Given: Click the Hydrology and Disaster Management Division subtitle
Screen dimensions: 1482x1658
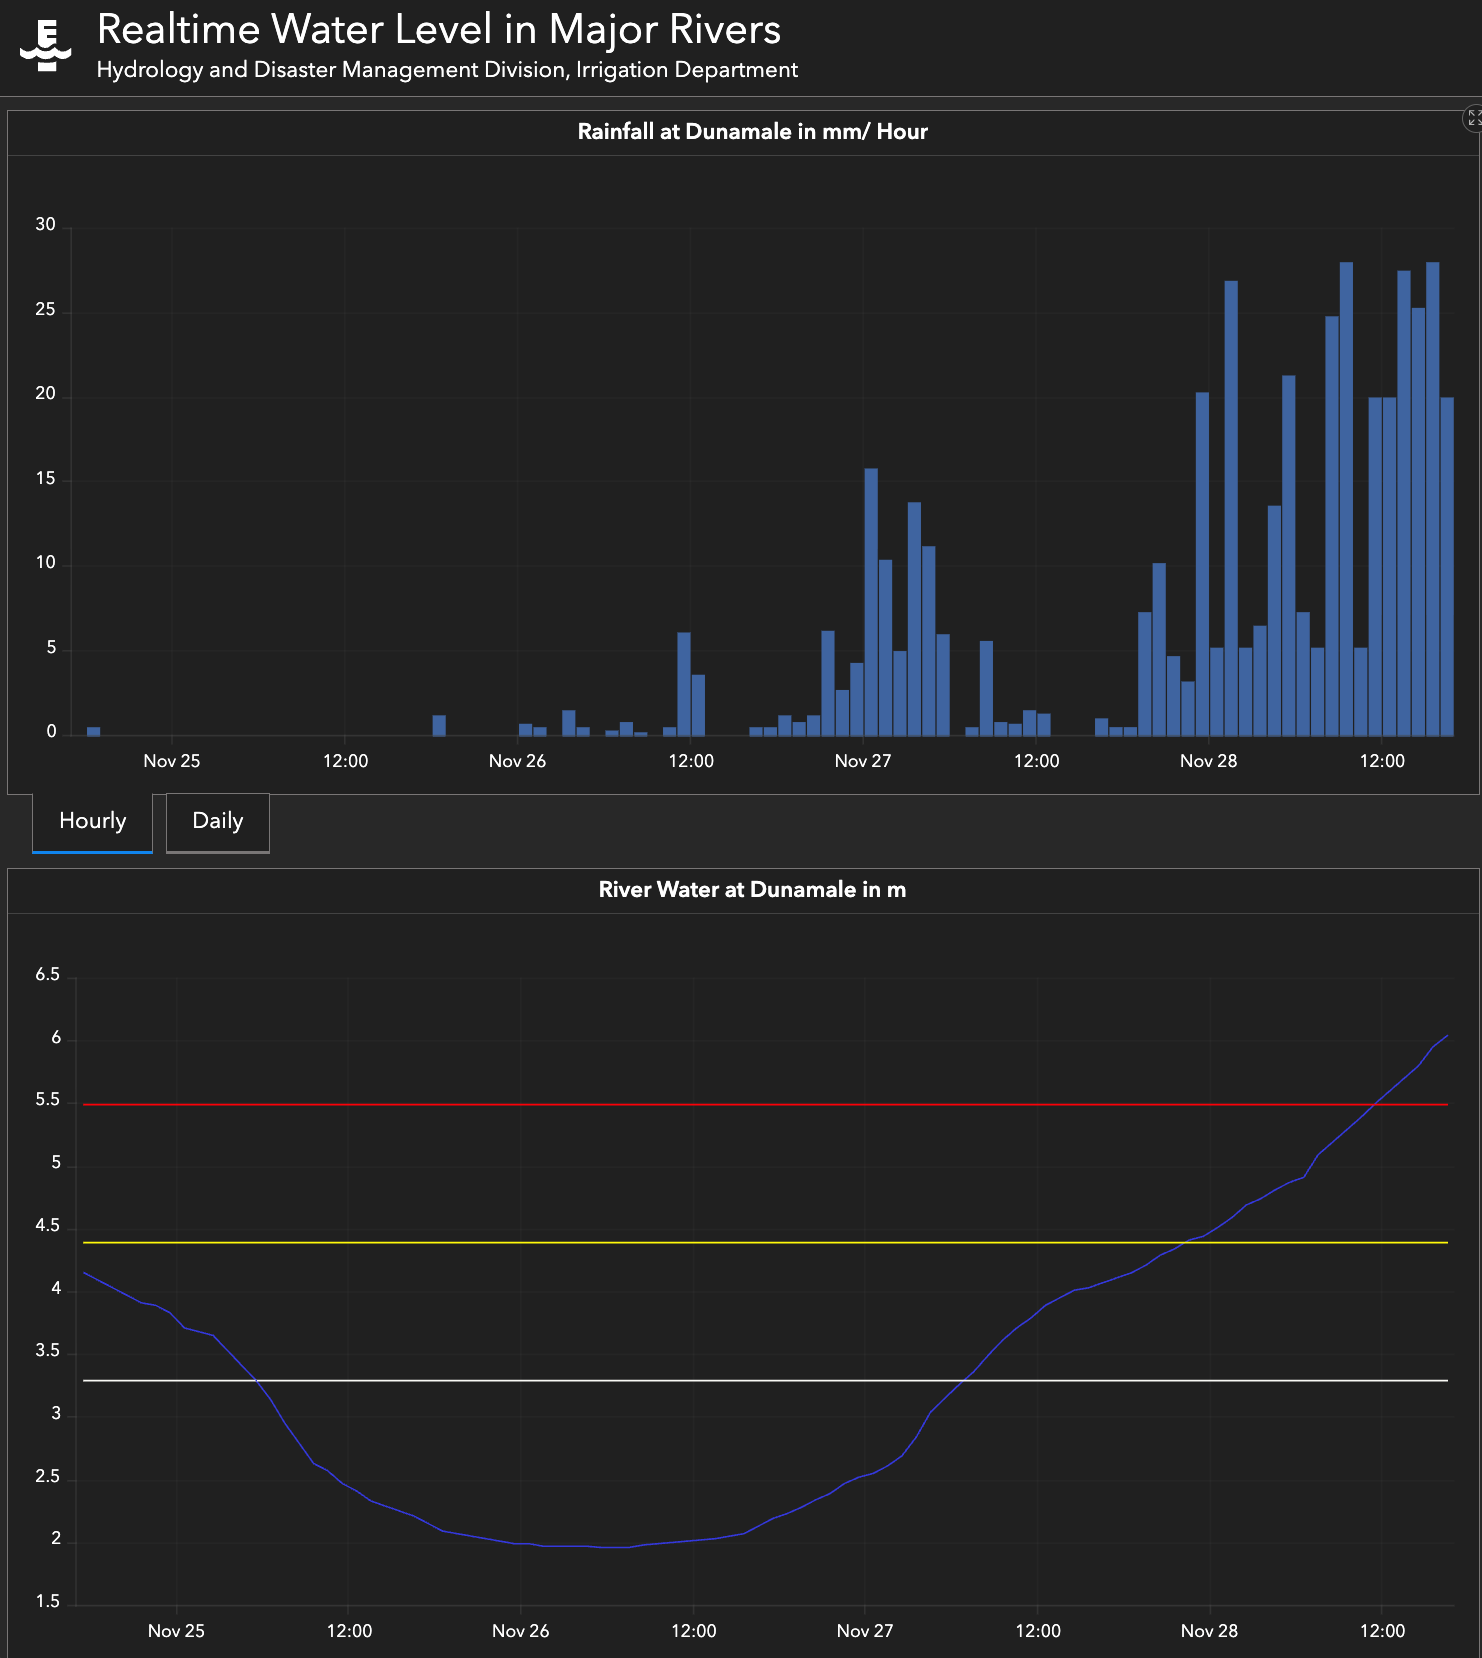Looking at the screenshot, I should 447,70.
